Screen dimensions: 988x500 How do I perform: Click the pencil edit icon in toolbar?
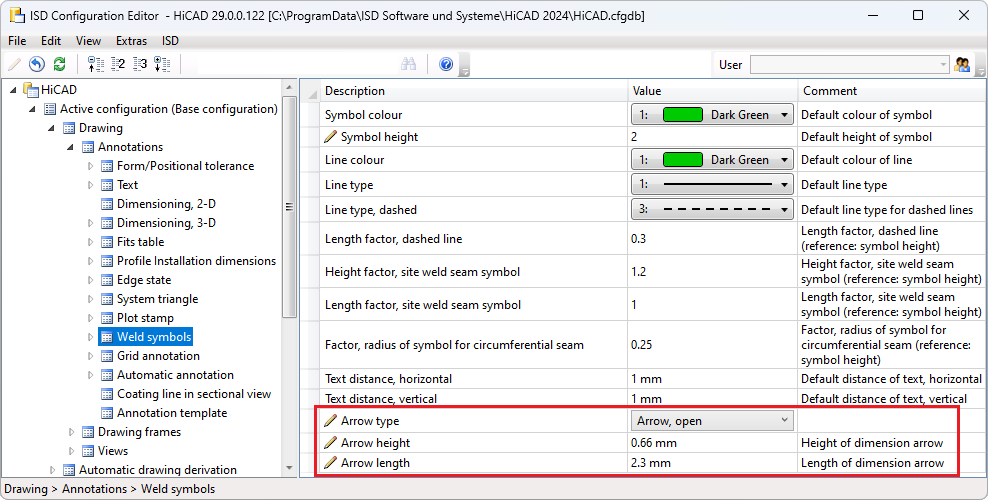(x=14, y=64)
